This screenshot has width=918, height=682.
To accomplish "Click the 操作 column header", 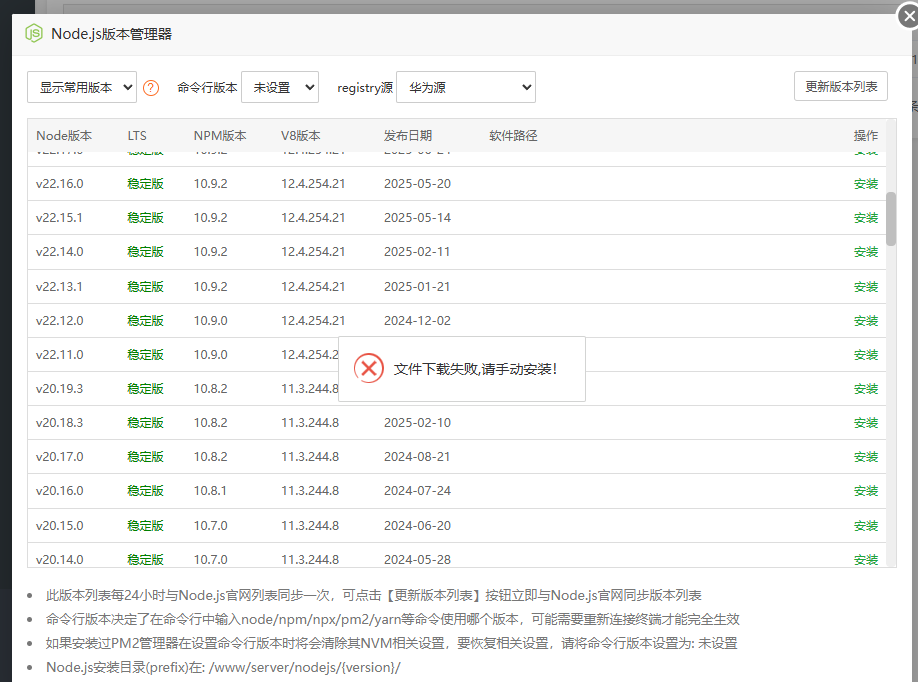I will point(866,136).
